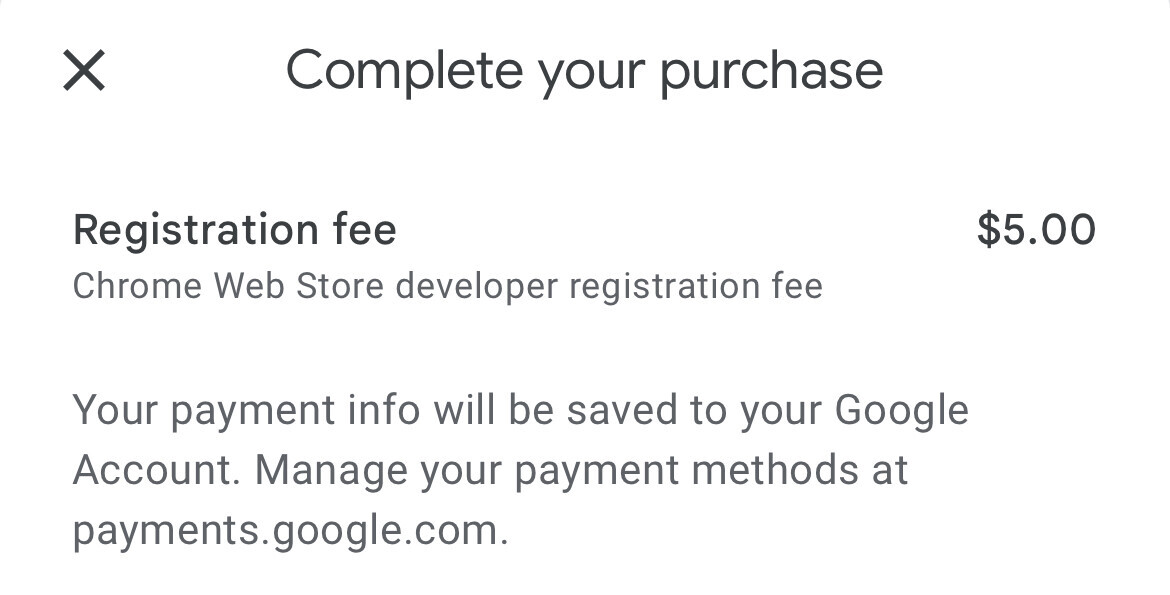Click the word 'Complete' in the heading
Image resolution: width=1170 pixels, height=595 pixels.
coord(404,70)
